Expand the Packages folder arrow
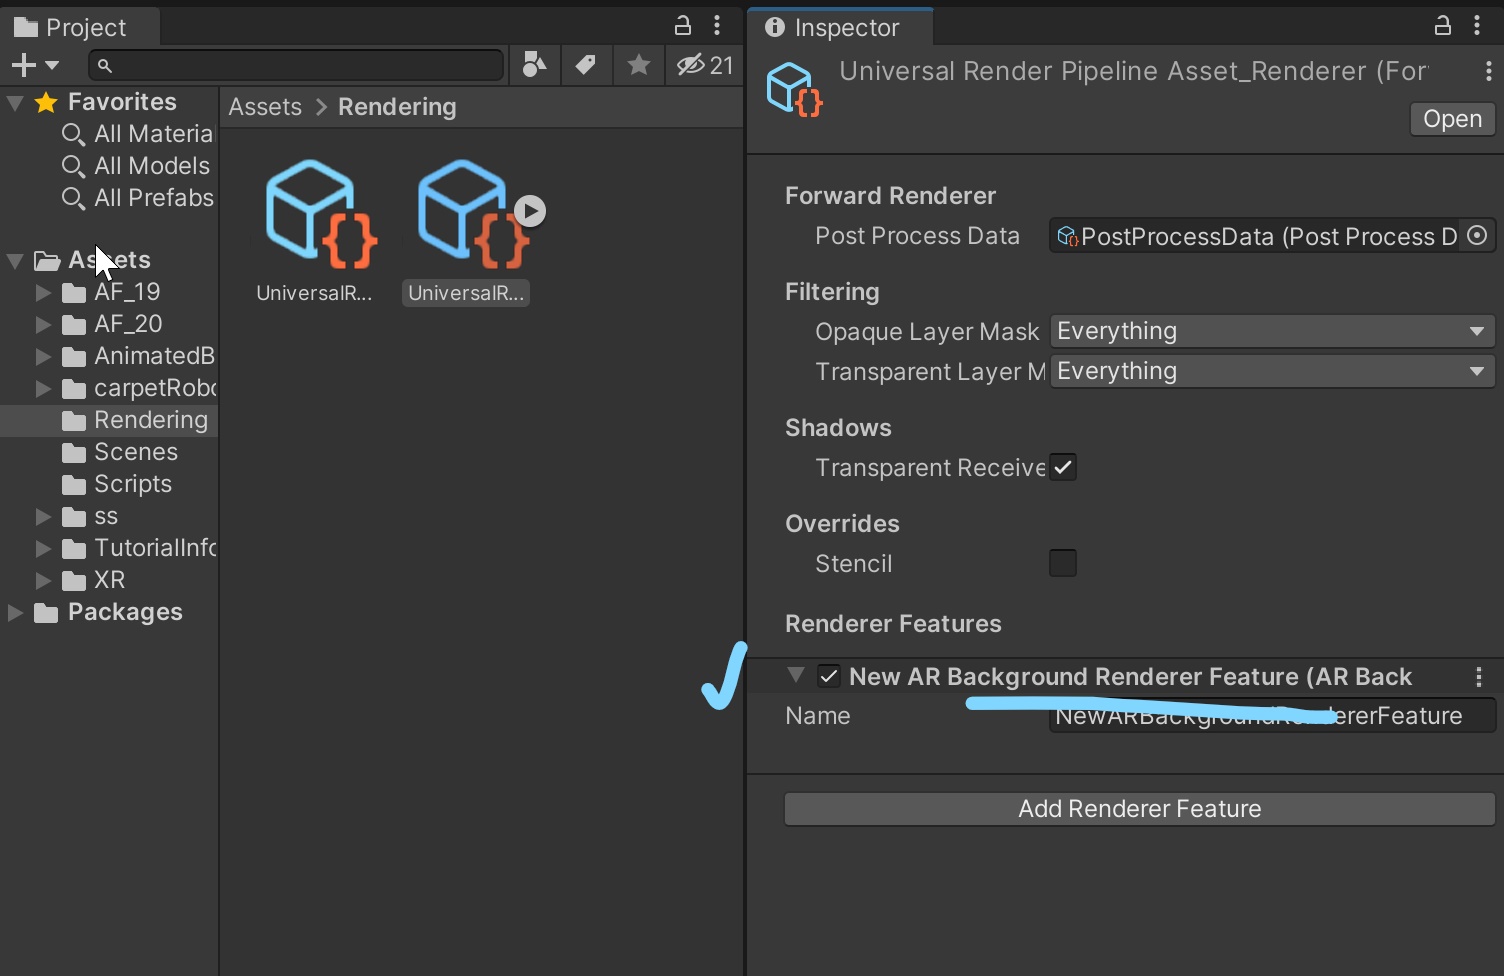The image size is (1504, 976). [15, 612]
